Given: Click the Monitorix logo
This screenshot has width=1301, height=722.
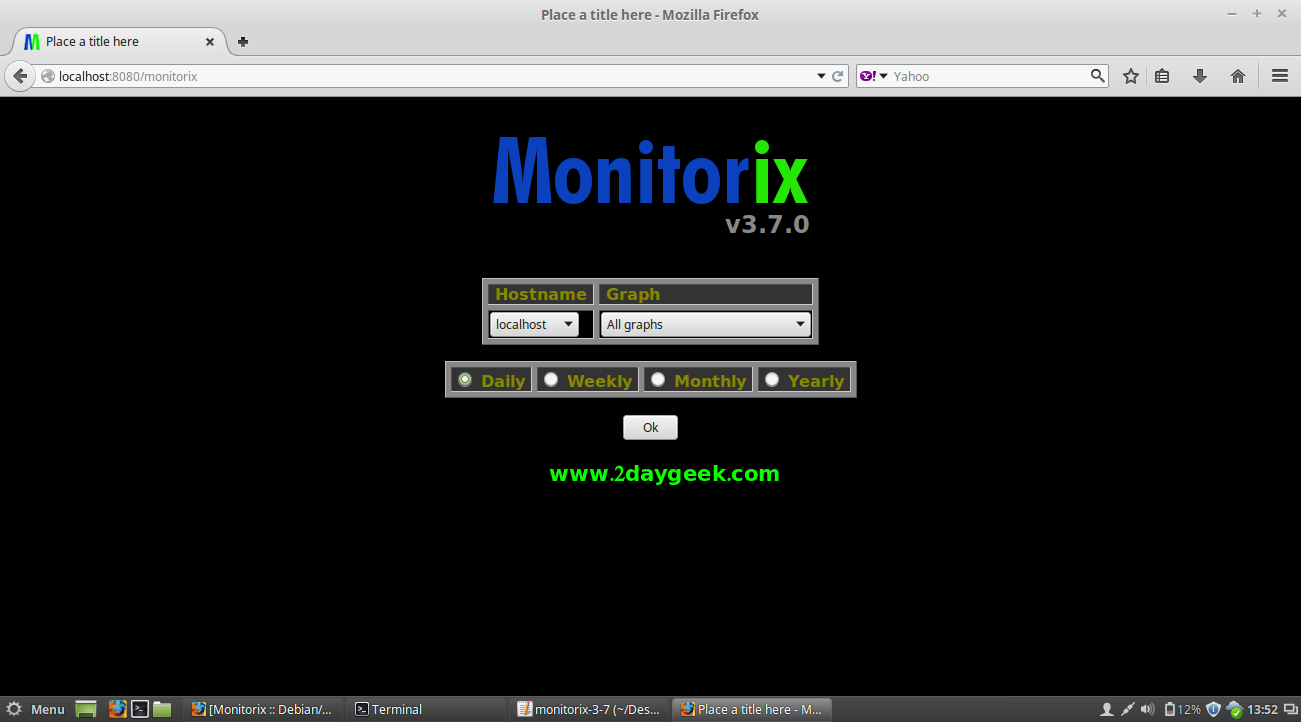Looking at the screenshot, I should pos(650,171).
